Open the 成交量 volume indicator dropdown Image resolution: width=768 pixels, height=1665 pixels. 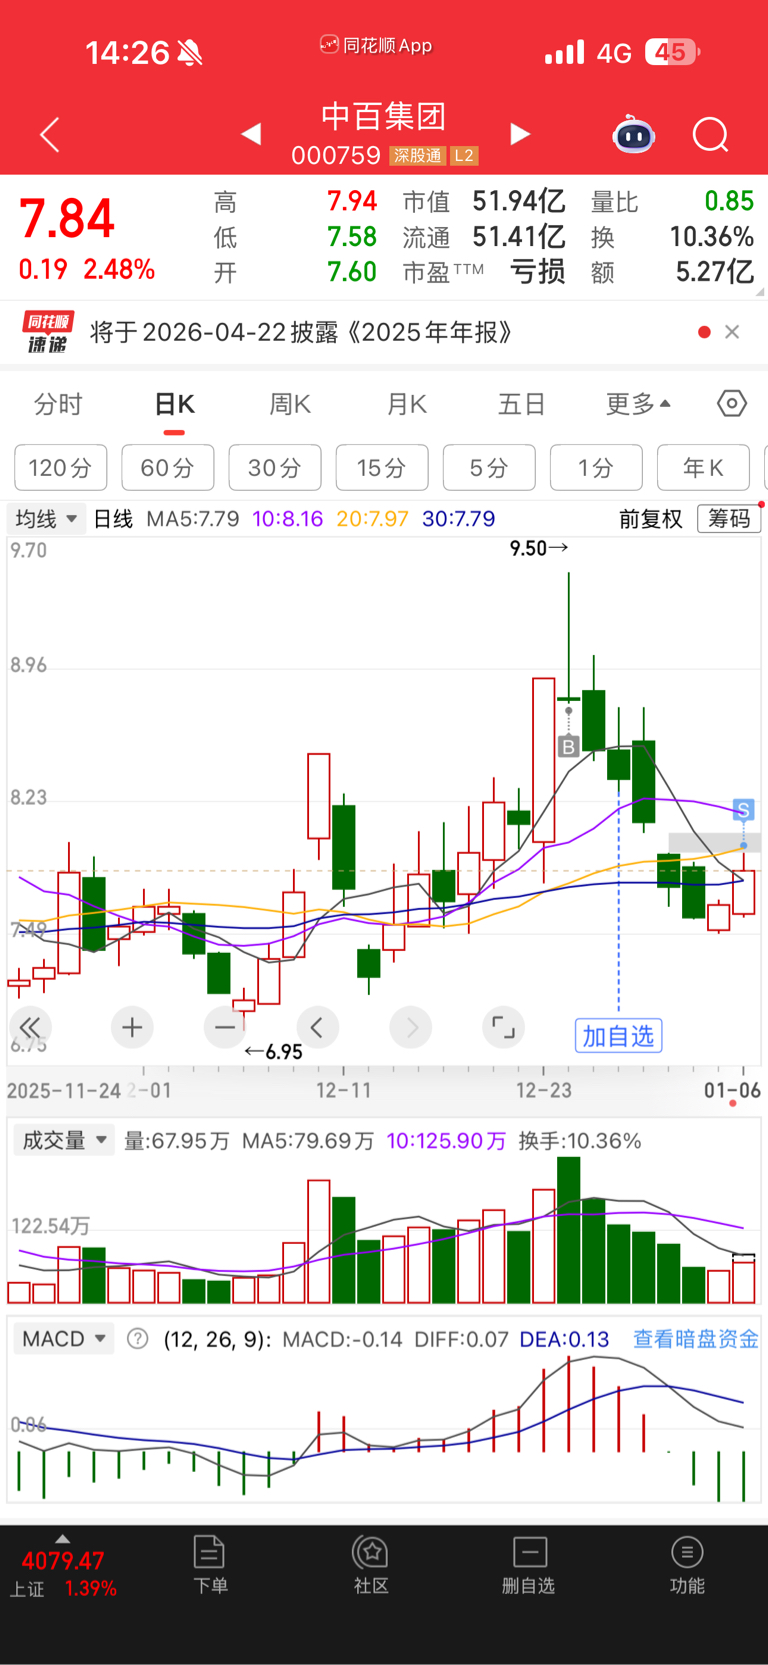[x=64, y=1141]
